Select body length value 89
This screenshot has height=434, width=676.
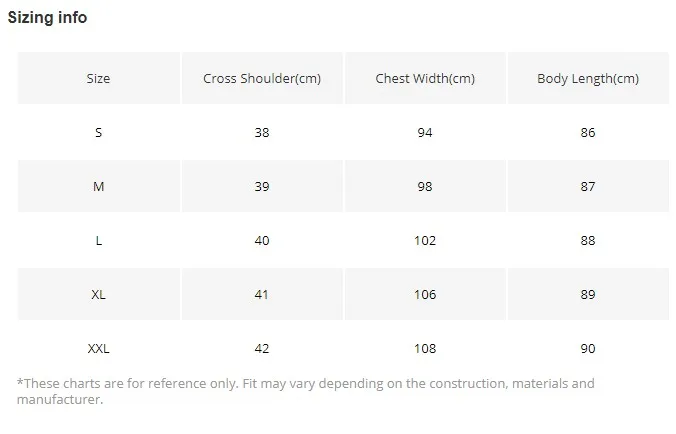coord(587,295)
